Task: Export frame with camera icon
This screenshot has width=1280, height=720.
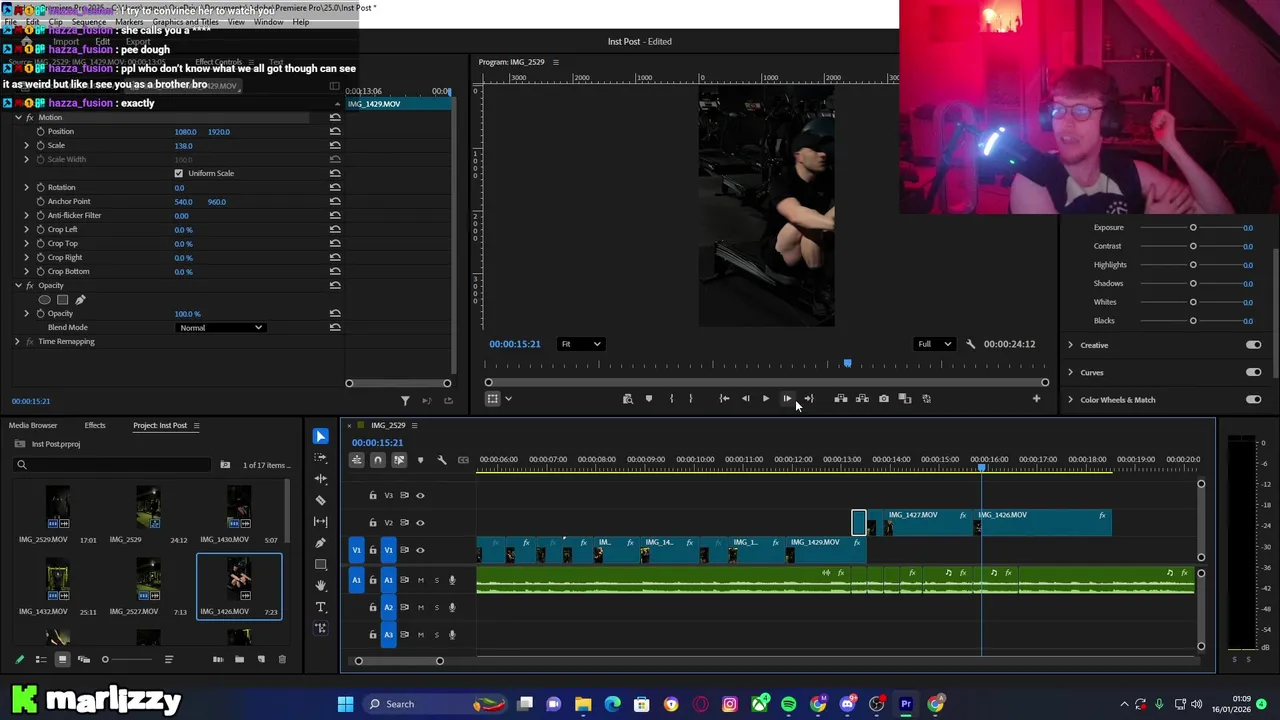Action: tap(884, 399)
